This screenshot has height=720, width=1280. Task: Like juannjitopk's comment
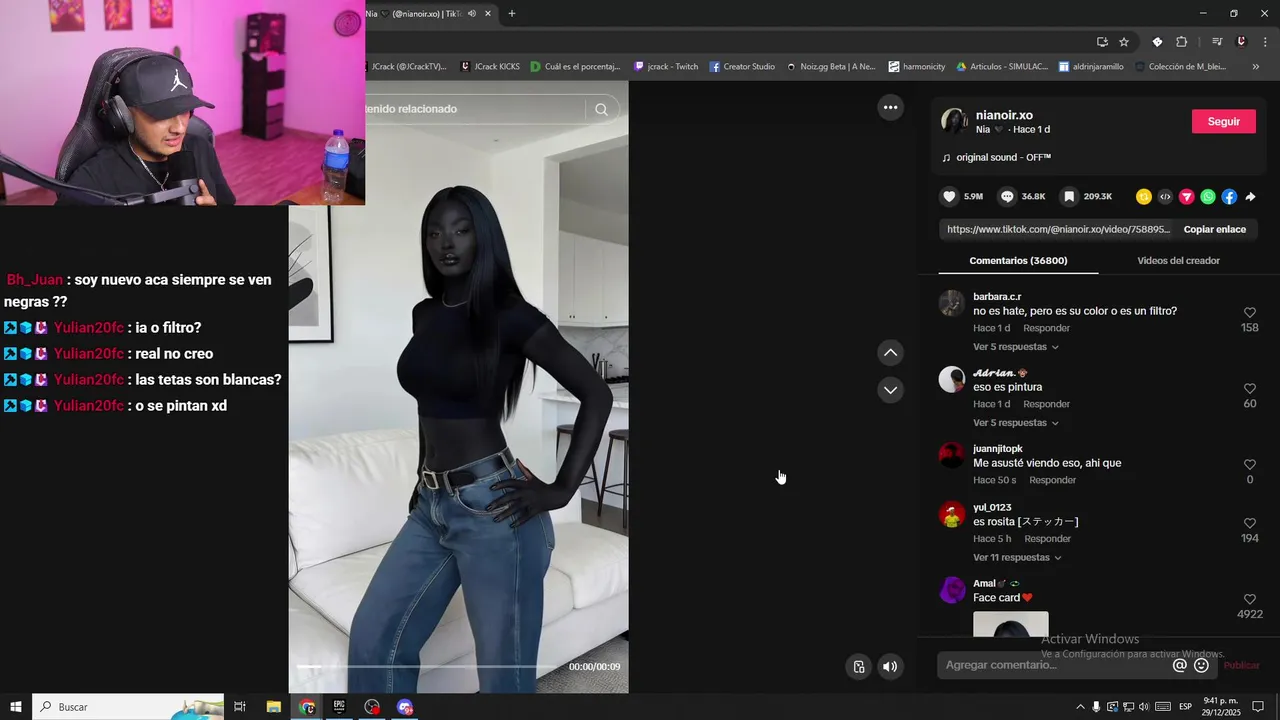click(1250, 465)
